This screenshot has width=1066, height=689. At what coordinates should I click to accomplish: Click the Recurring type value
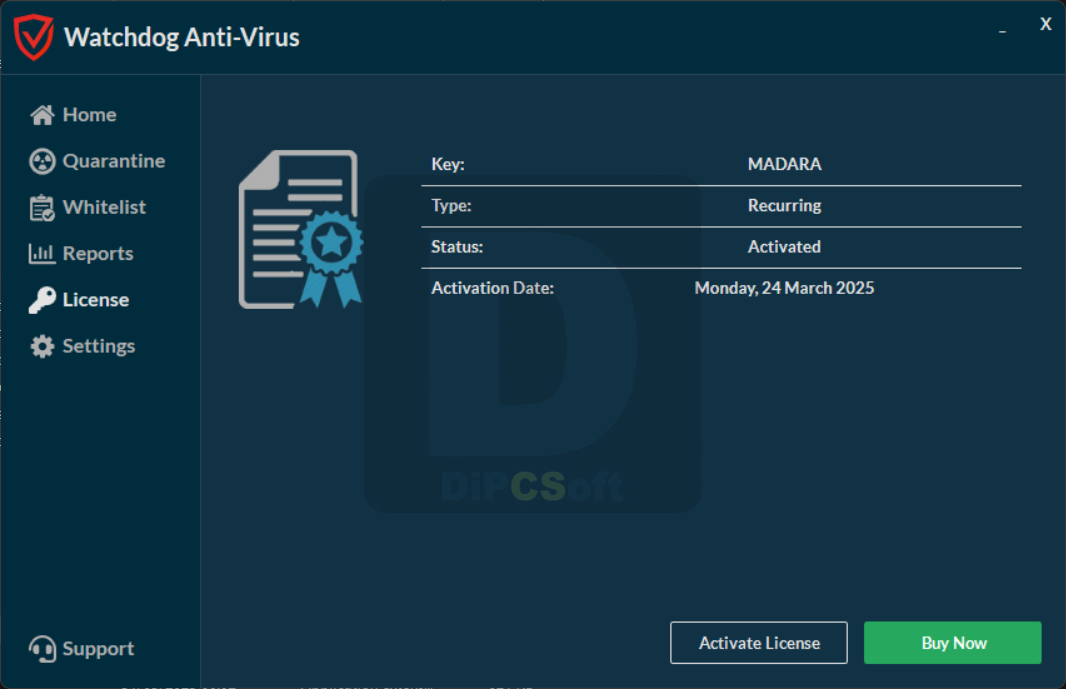(785, 205)
